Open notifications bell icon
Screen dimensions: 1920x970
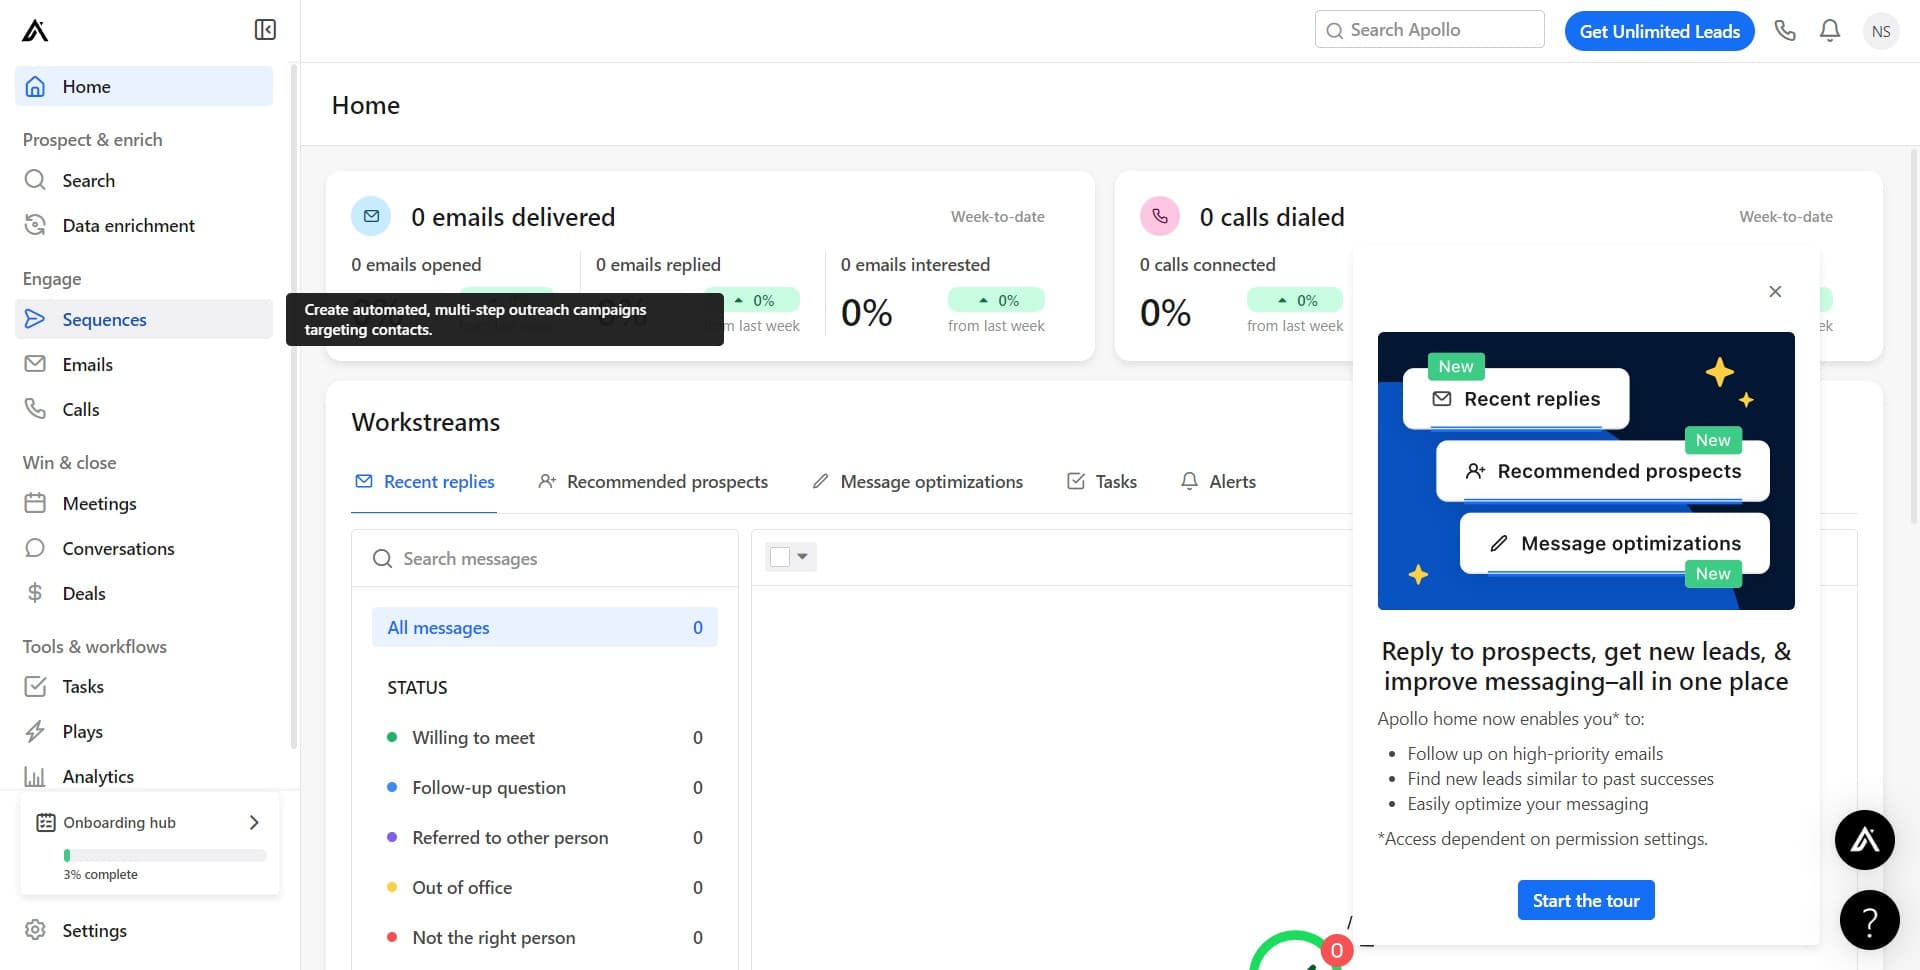(1829, 31)
